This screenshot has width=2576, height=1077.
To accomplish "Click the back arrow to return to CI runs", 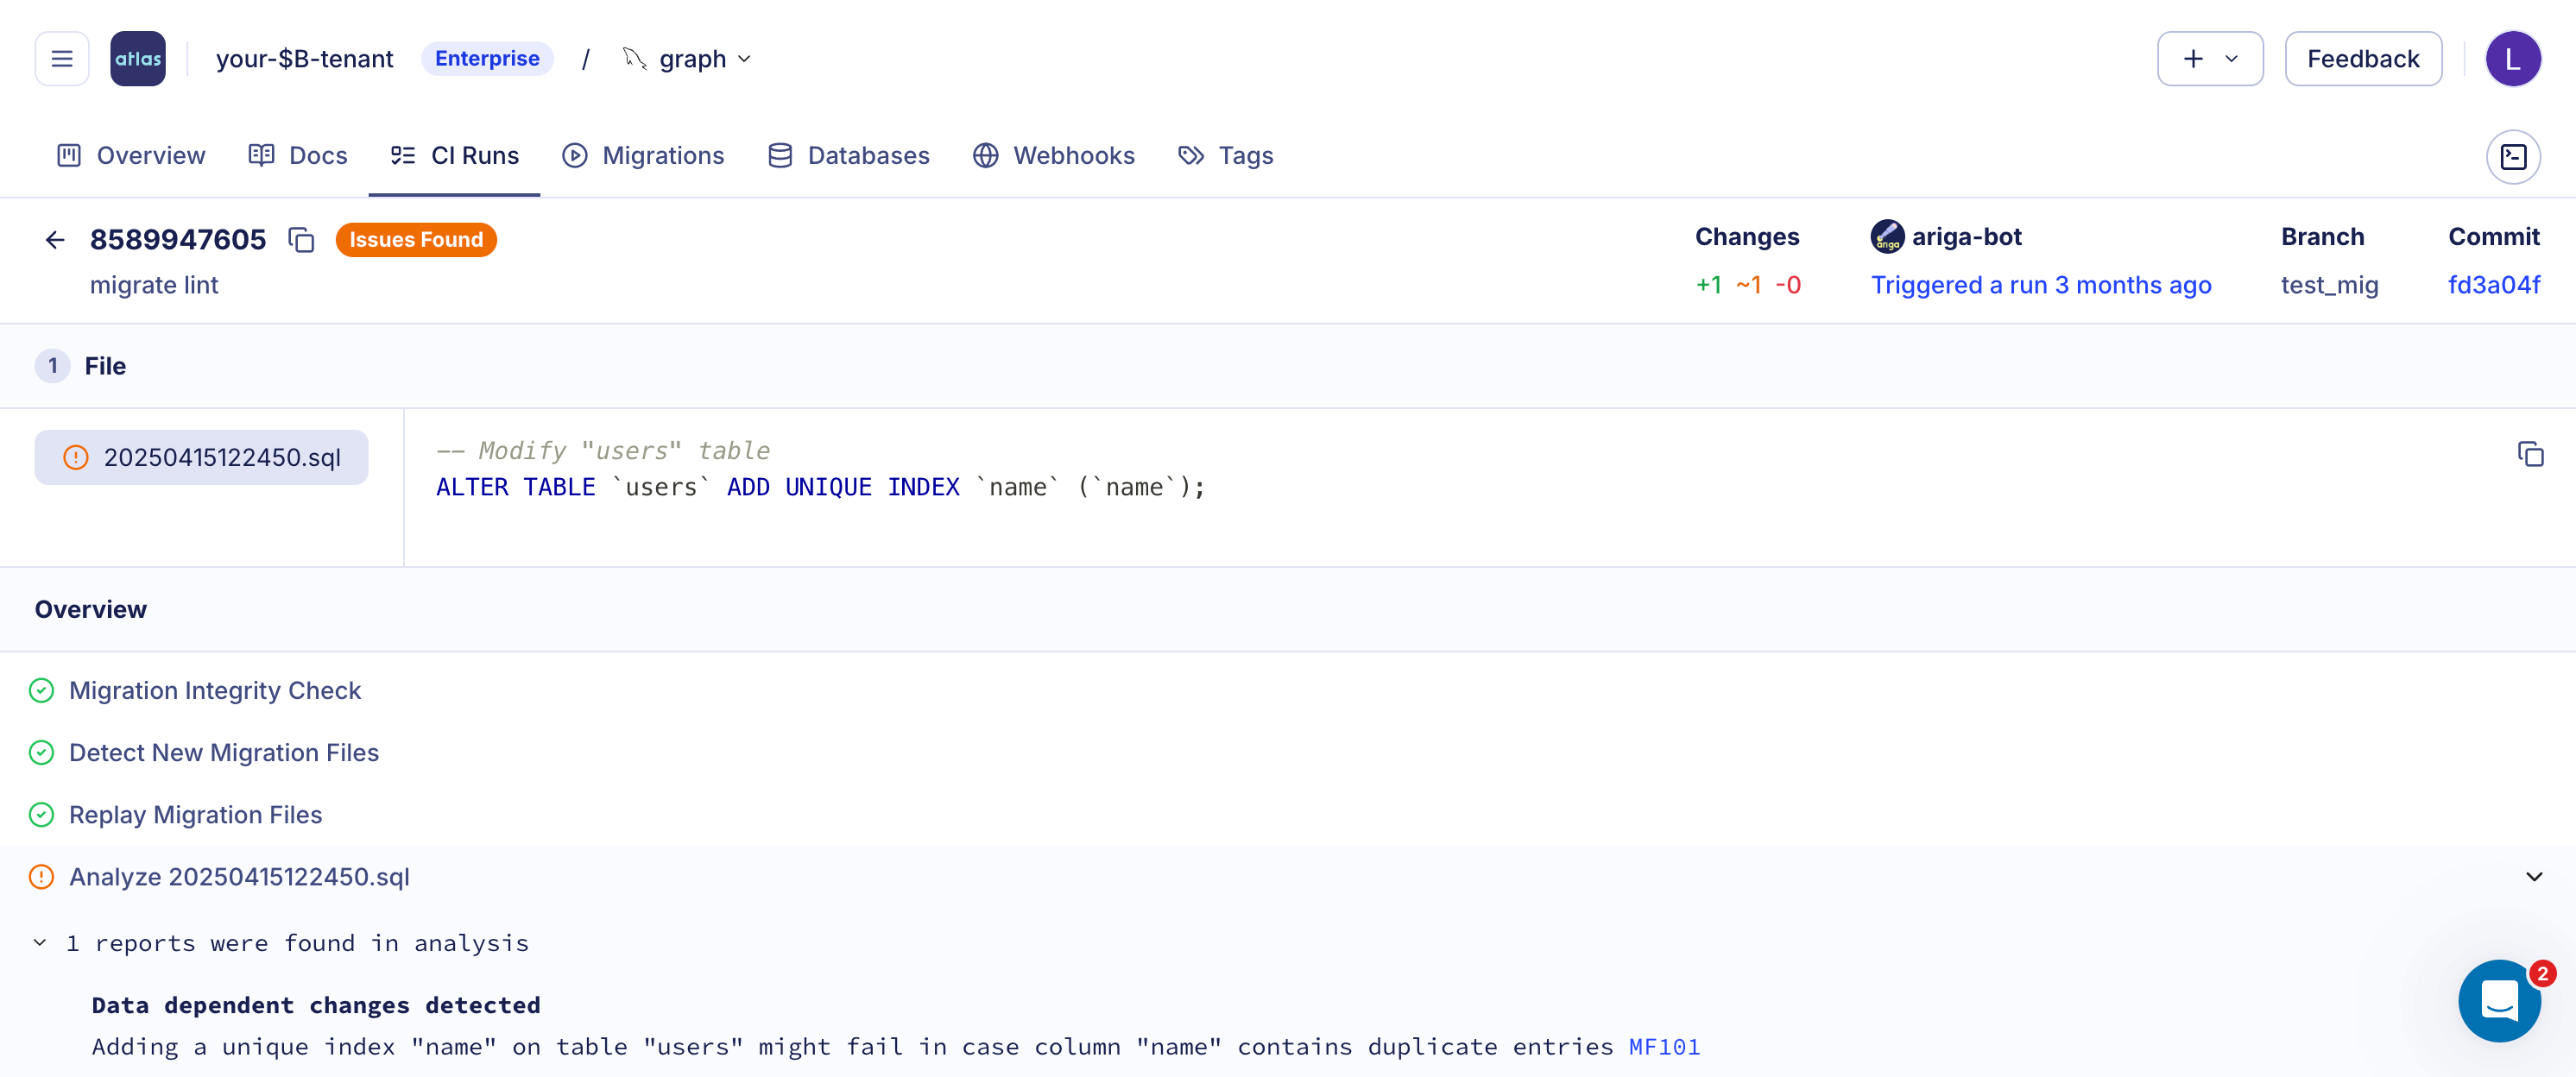I will [x=54, y=239].
